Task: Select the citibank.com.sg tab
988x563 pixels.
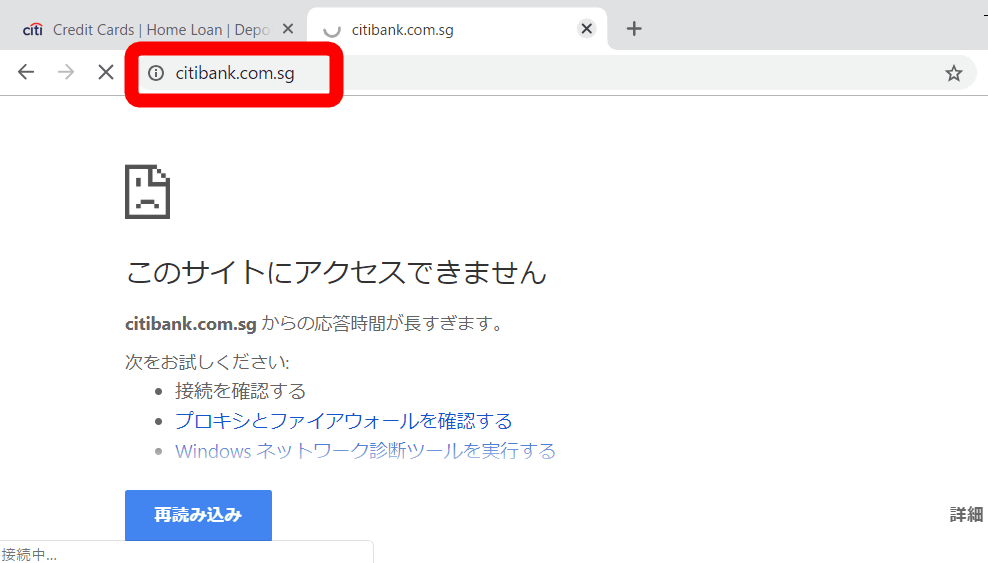Action: (457, 29)
